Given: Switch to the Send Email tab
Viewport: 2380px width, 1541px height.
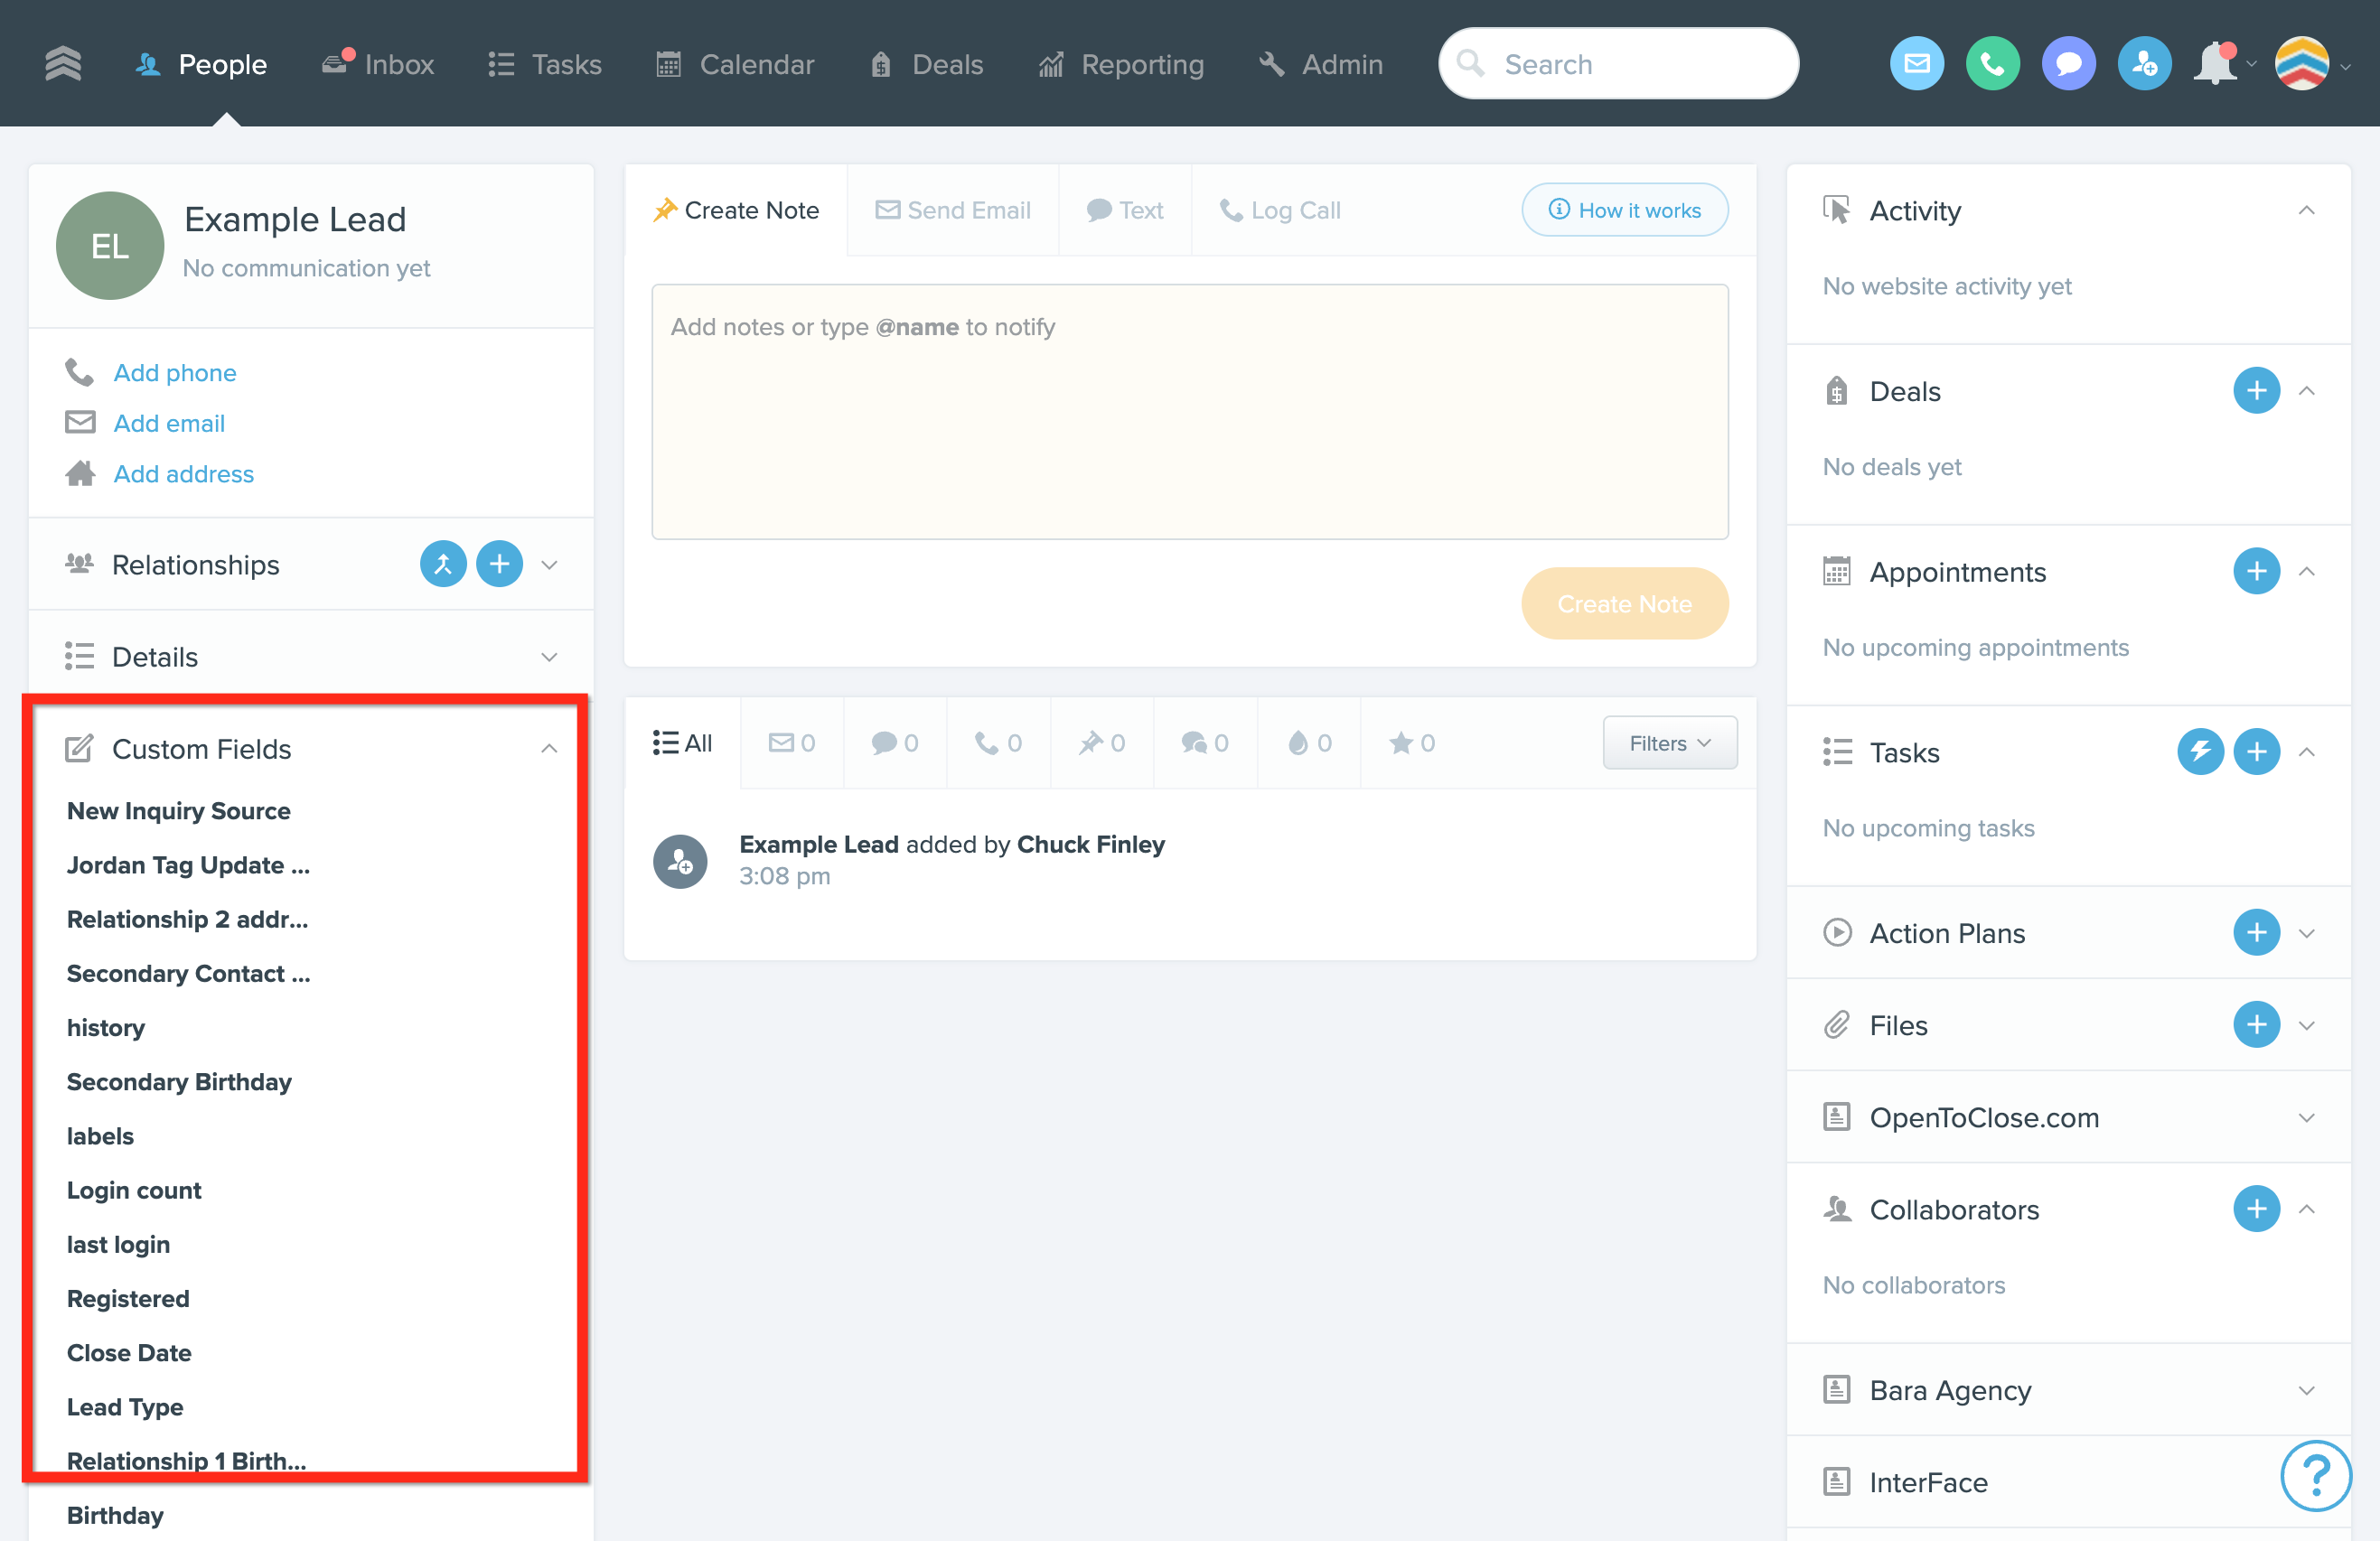Looking at the screenshot, I should point(952,210).
